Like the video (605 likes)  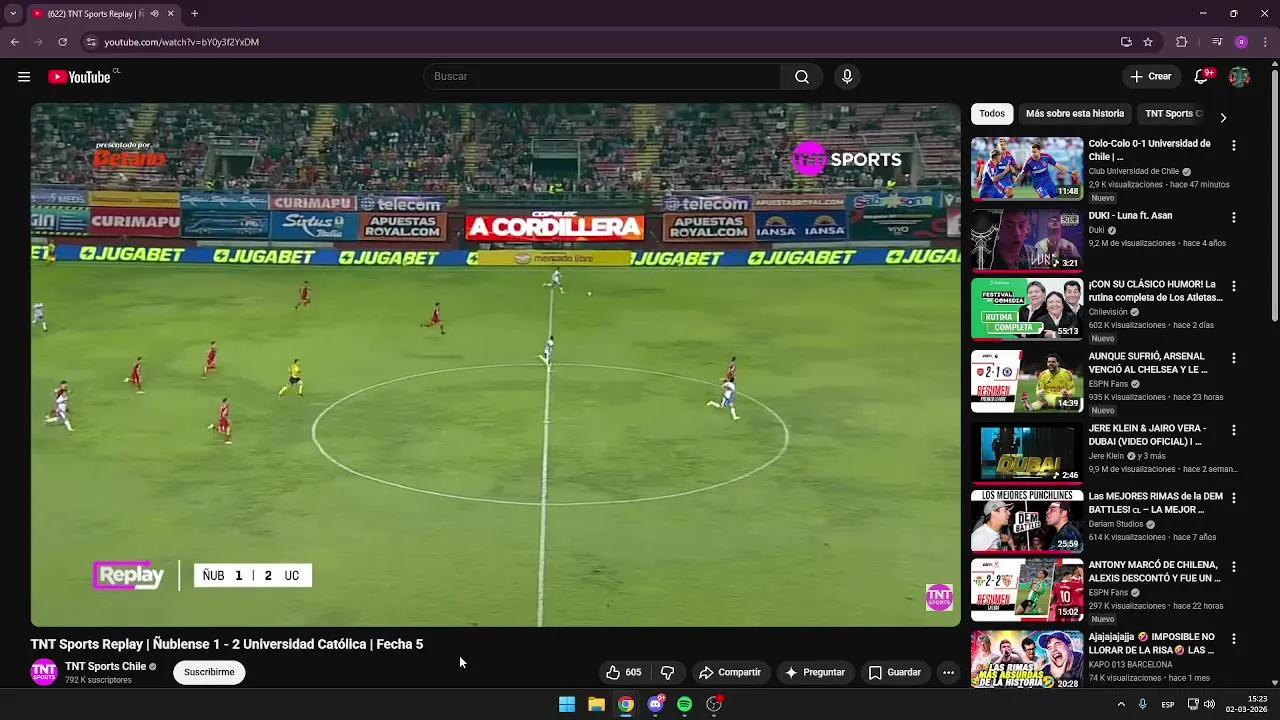624,673
